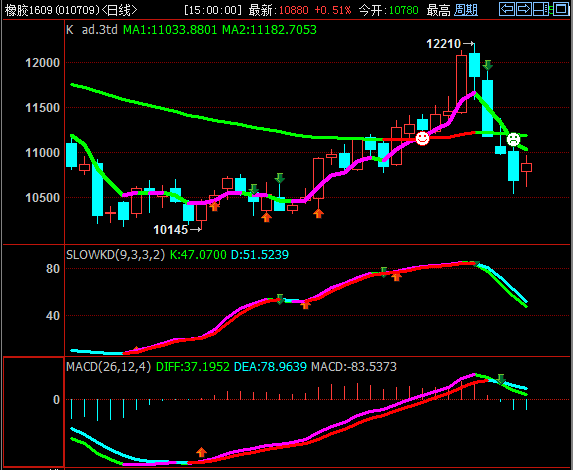Click the MA1:11033.8801 value label

tap(170, 30)
